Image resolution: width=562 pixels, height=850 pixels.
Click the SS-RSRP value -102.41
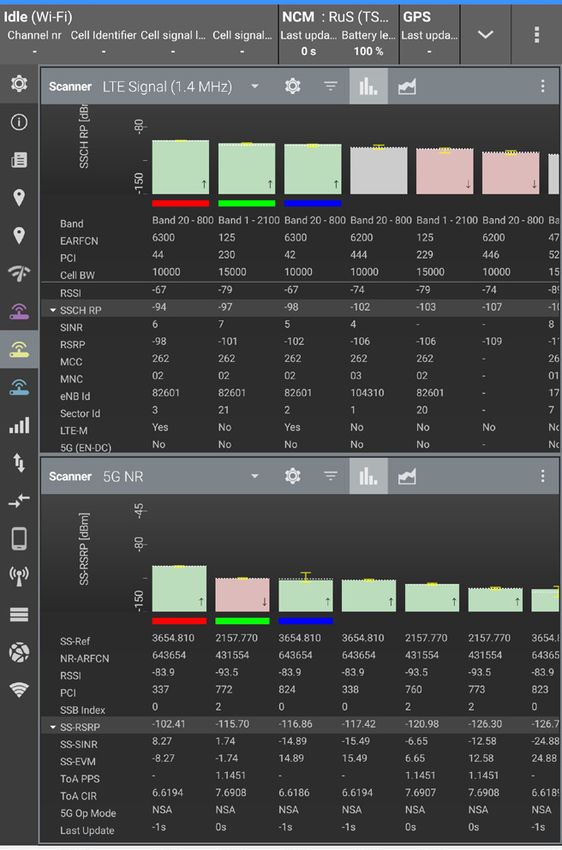tap(169, 724)
